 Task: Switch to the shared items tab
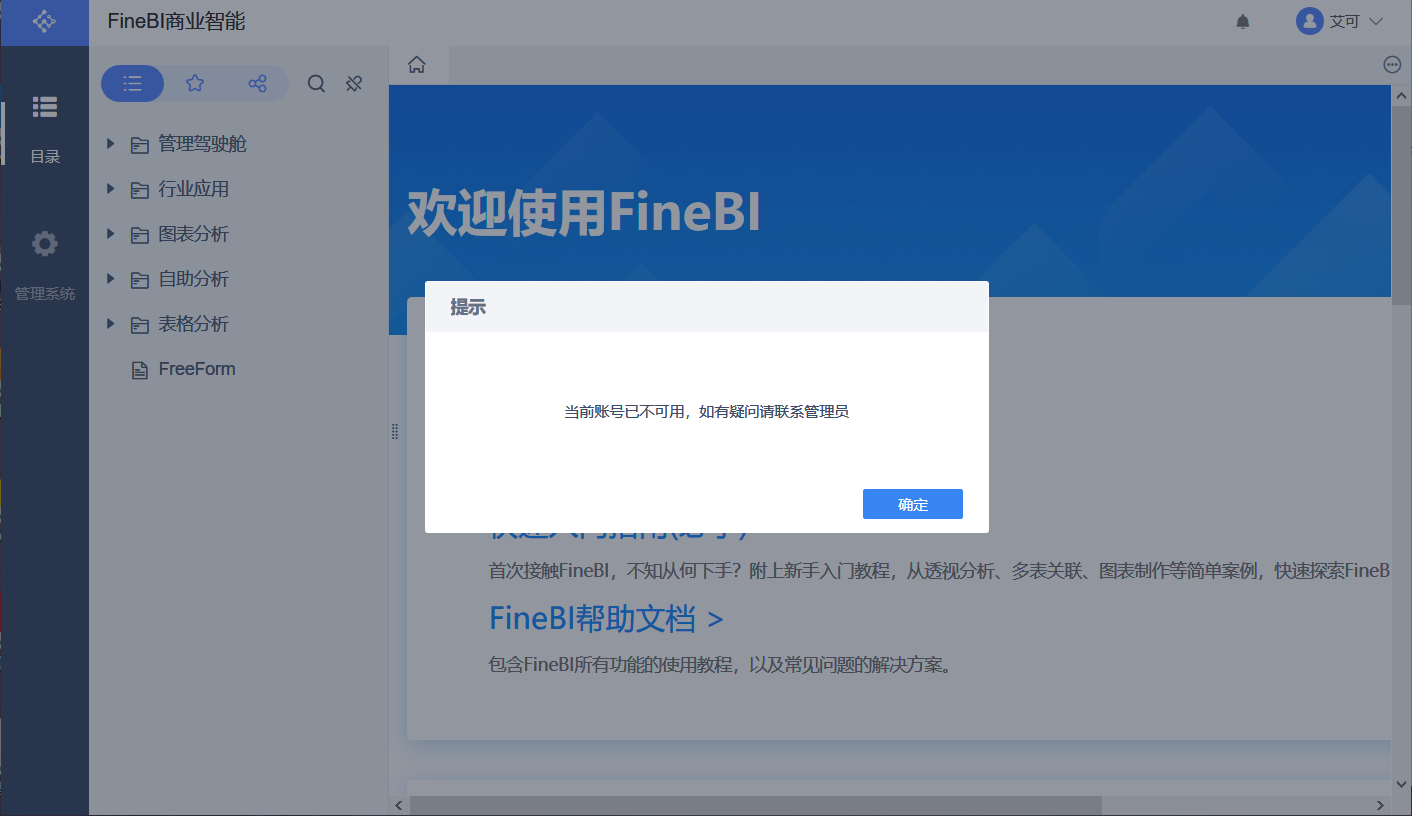[257, 83]
